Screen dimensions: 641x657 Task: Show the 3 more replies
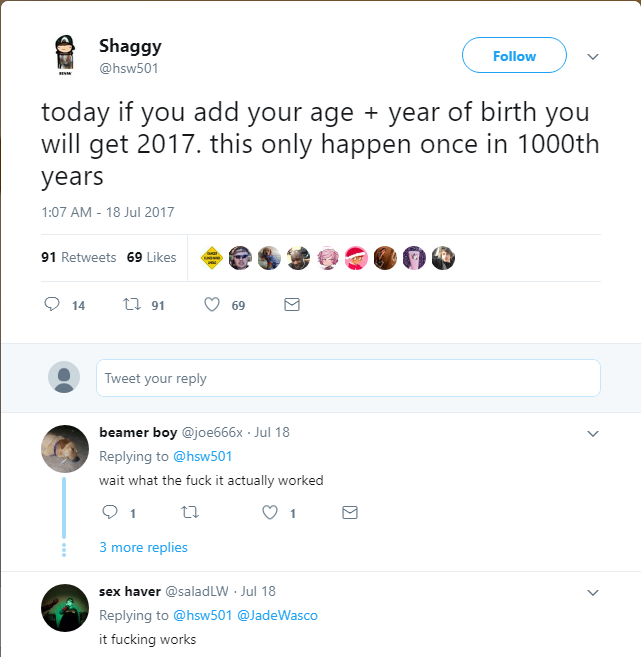tap(143, 547)
